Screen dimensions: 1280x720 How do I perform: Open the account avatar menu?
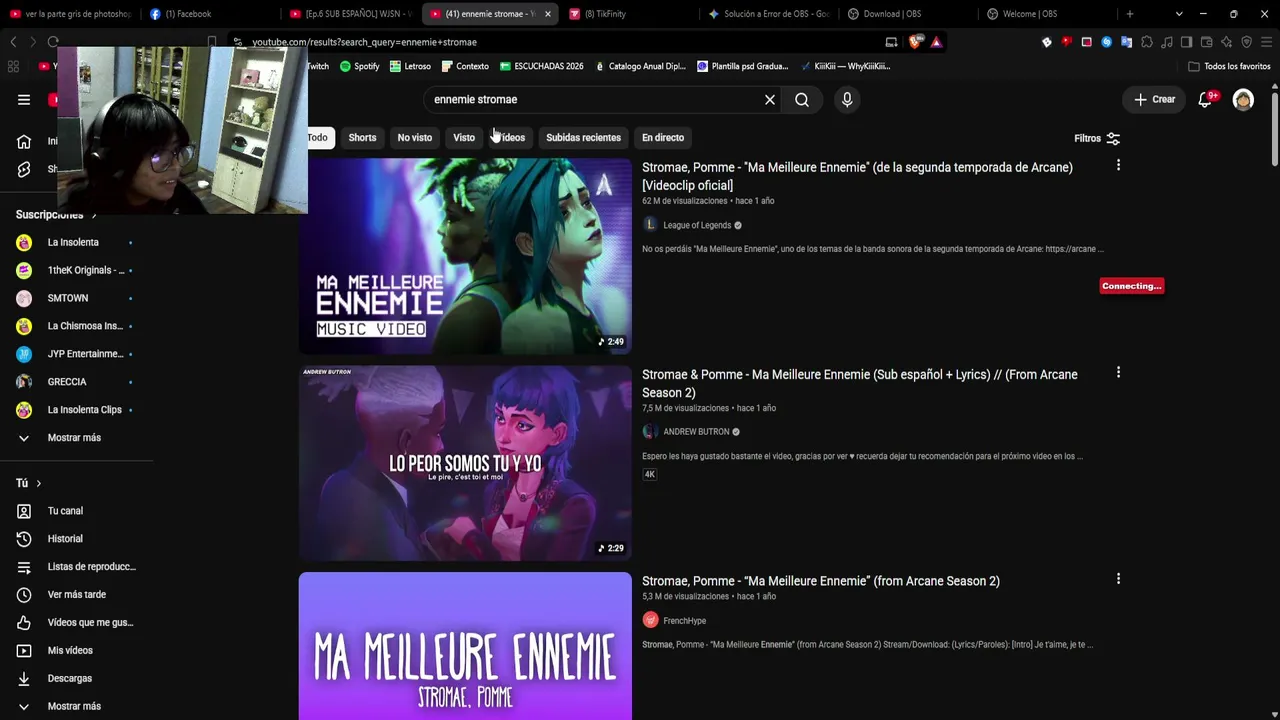[1243, 100]
